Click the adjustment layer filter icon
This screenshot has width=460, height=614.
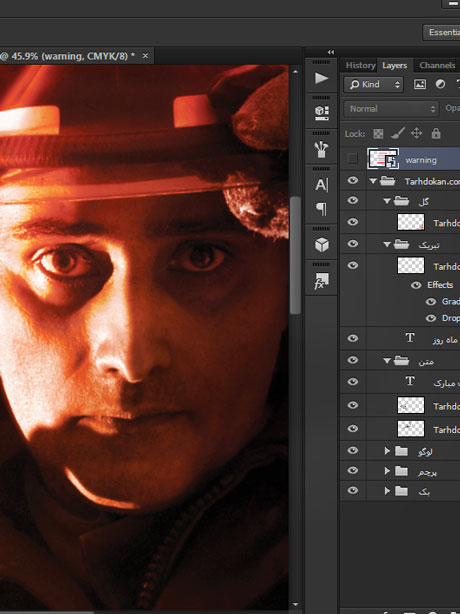(440, 84)
